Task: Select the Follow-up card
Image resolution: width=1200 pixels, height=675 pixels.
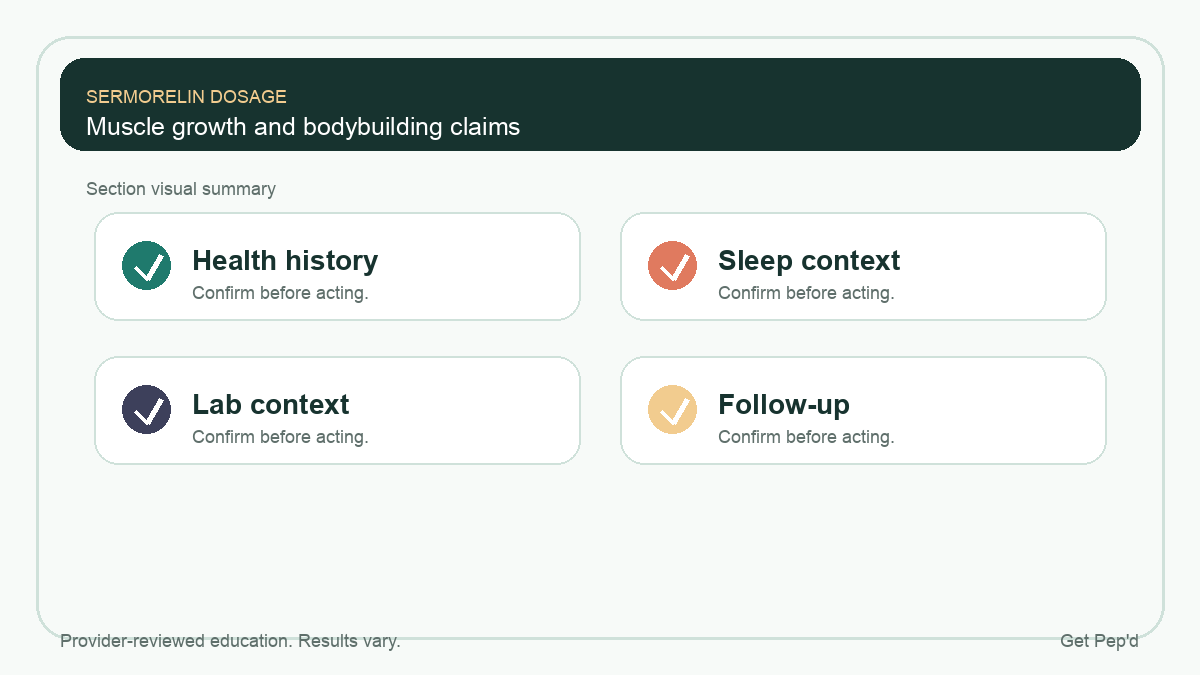Action: [x=863, y=410]
